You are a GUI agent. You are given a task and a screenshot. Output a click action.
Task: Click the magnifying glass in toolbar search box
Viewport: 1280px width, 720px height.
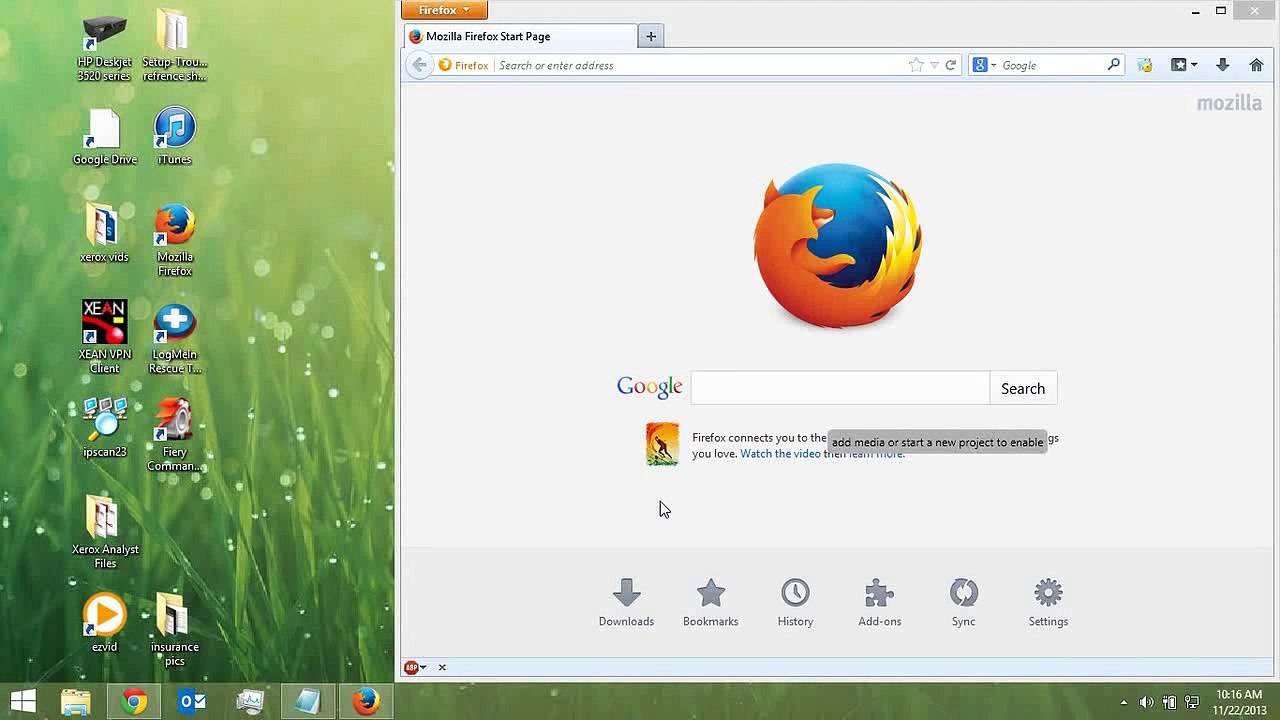(1114, 65)
